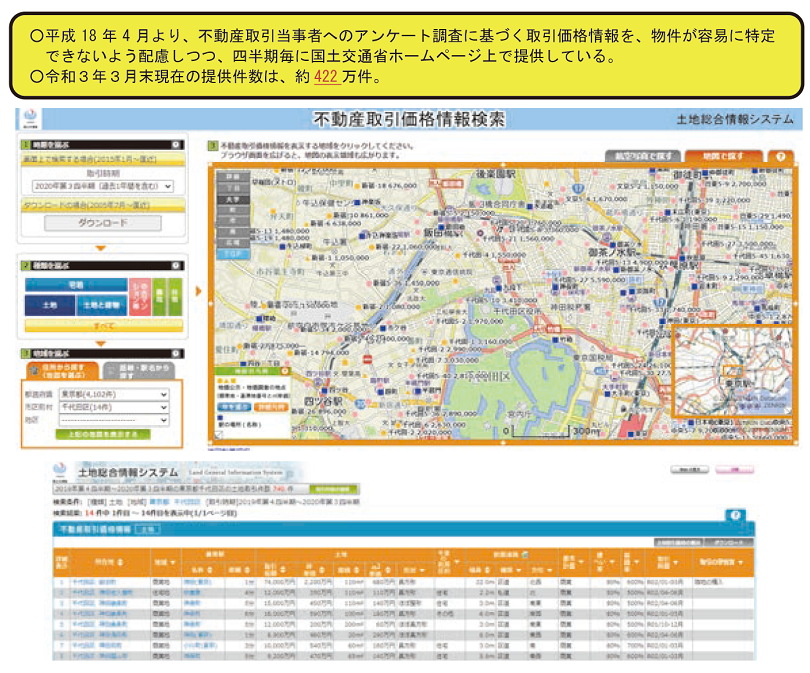Sort results by 前面道路 幅員 column
The image size is (810, 673).
coord(487,570)
